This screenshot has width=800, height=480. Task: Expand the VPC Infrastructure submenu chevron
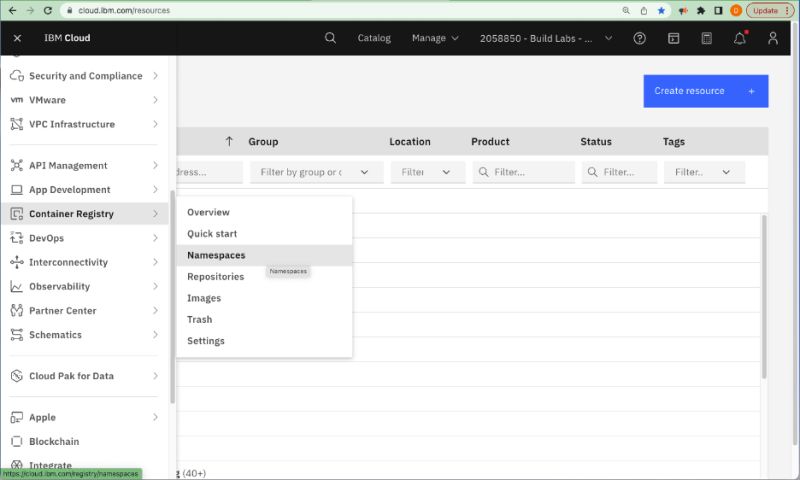pos(156,124)
